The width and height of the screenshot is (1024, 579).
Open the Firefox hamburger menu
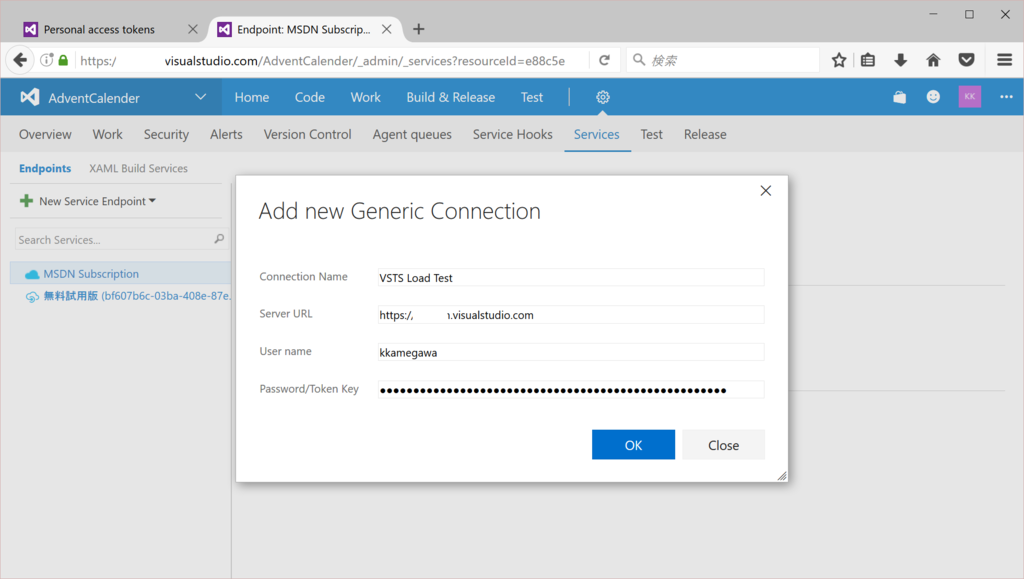(x=1004, y=60)
